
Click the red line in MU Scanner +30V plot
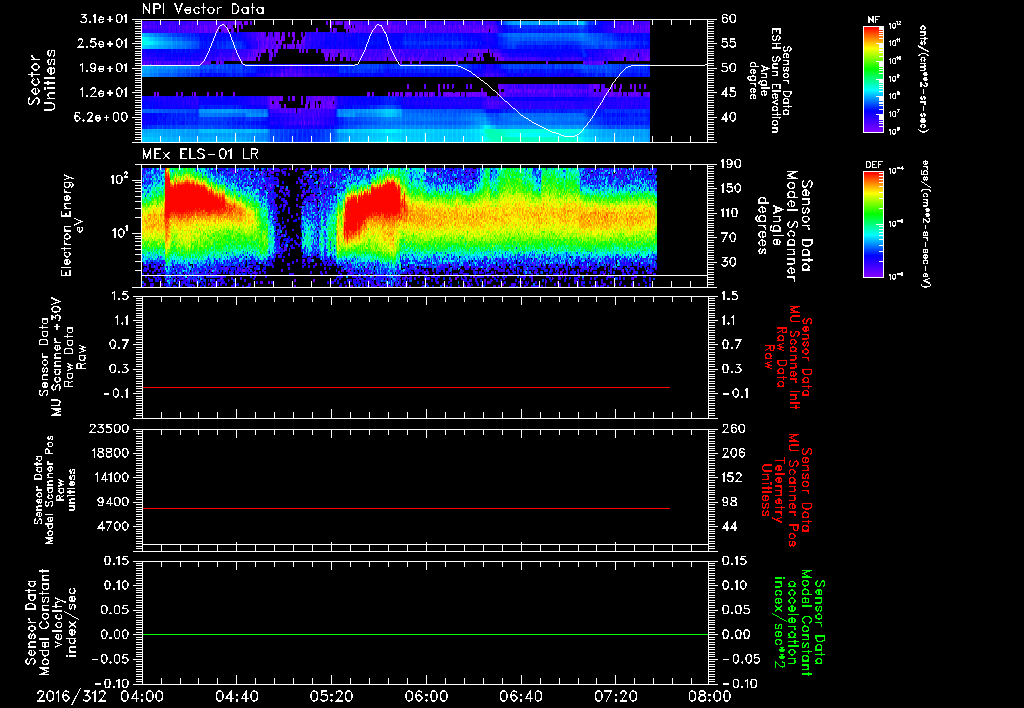406,387
